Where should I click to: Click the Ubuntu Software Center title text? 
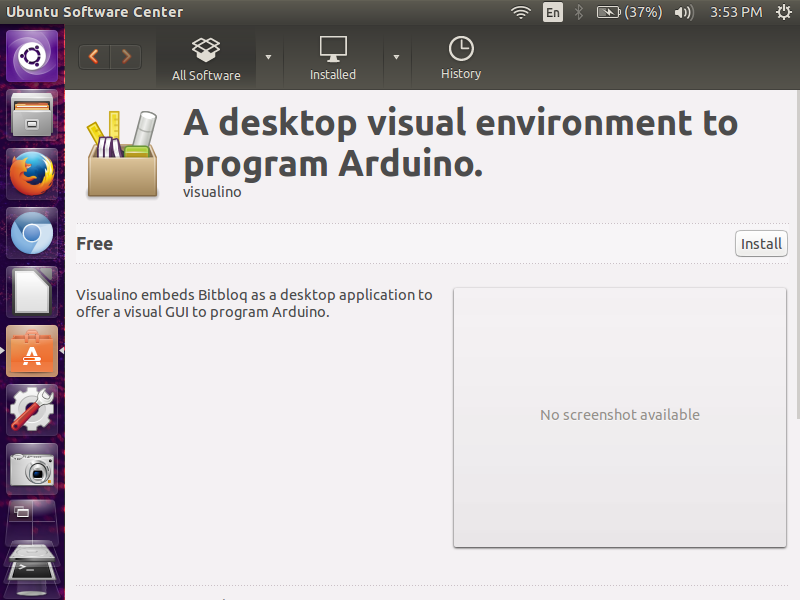[94, 12]
